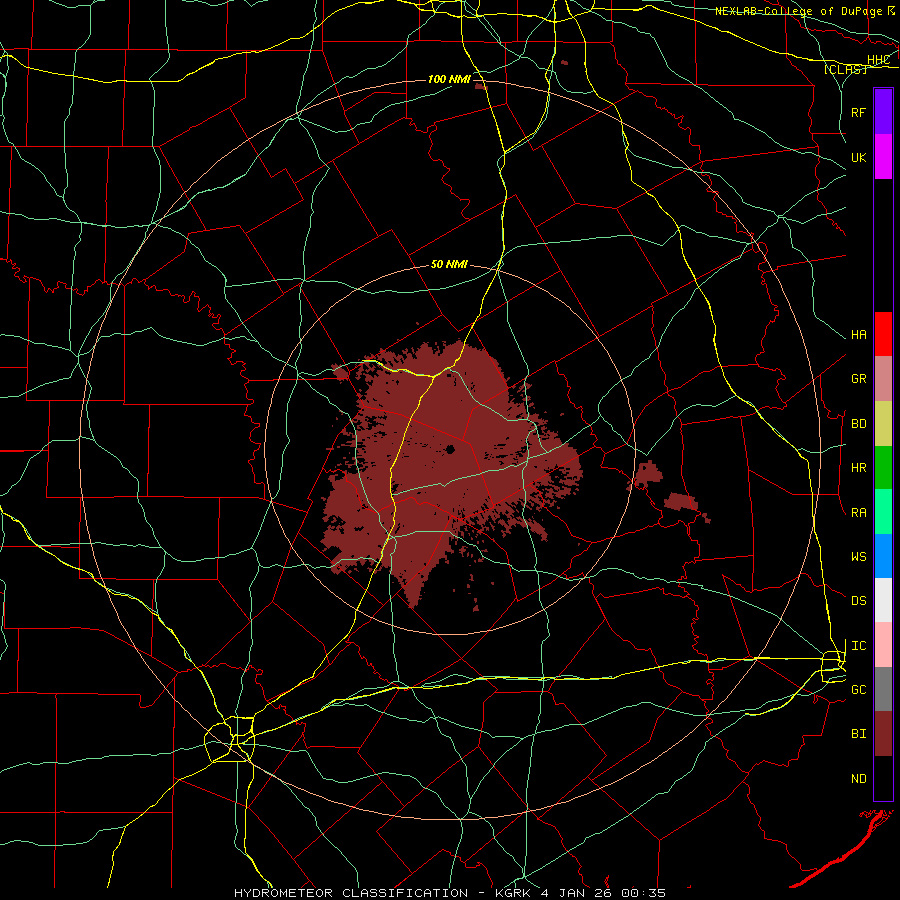The width and height of the screenshot is (900, 900).
Task: Click the BD legend label
Action: tap(858, 424)
